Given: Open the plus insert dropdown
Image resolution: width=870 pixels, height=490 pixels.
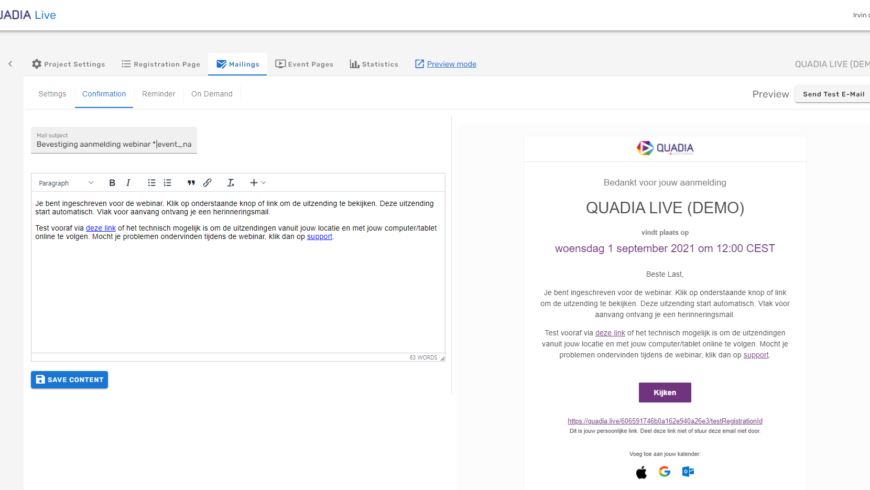Looking at the screenshot, I should pyautogui.click(x=257, y=183).
